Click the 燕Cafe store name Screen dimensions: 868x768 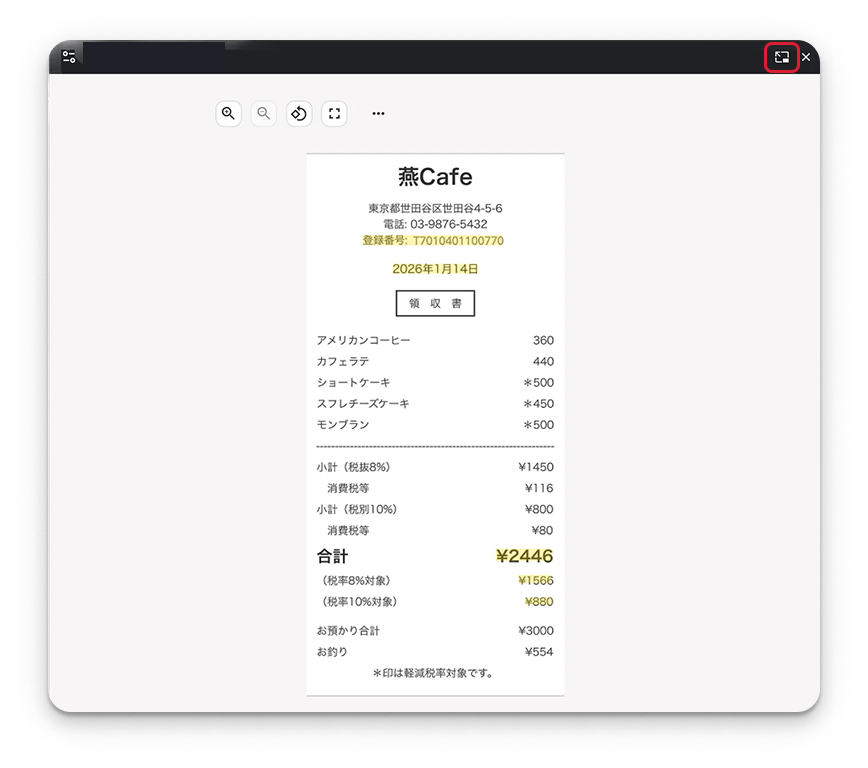pyautogui.click(x=435, y=177)
